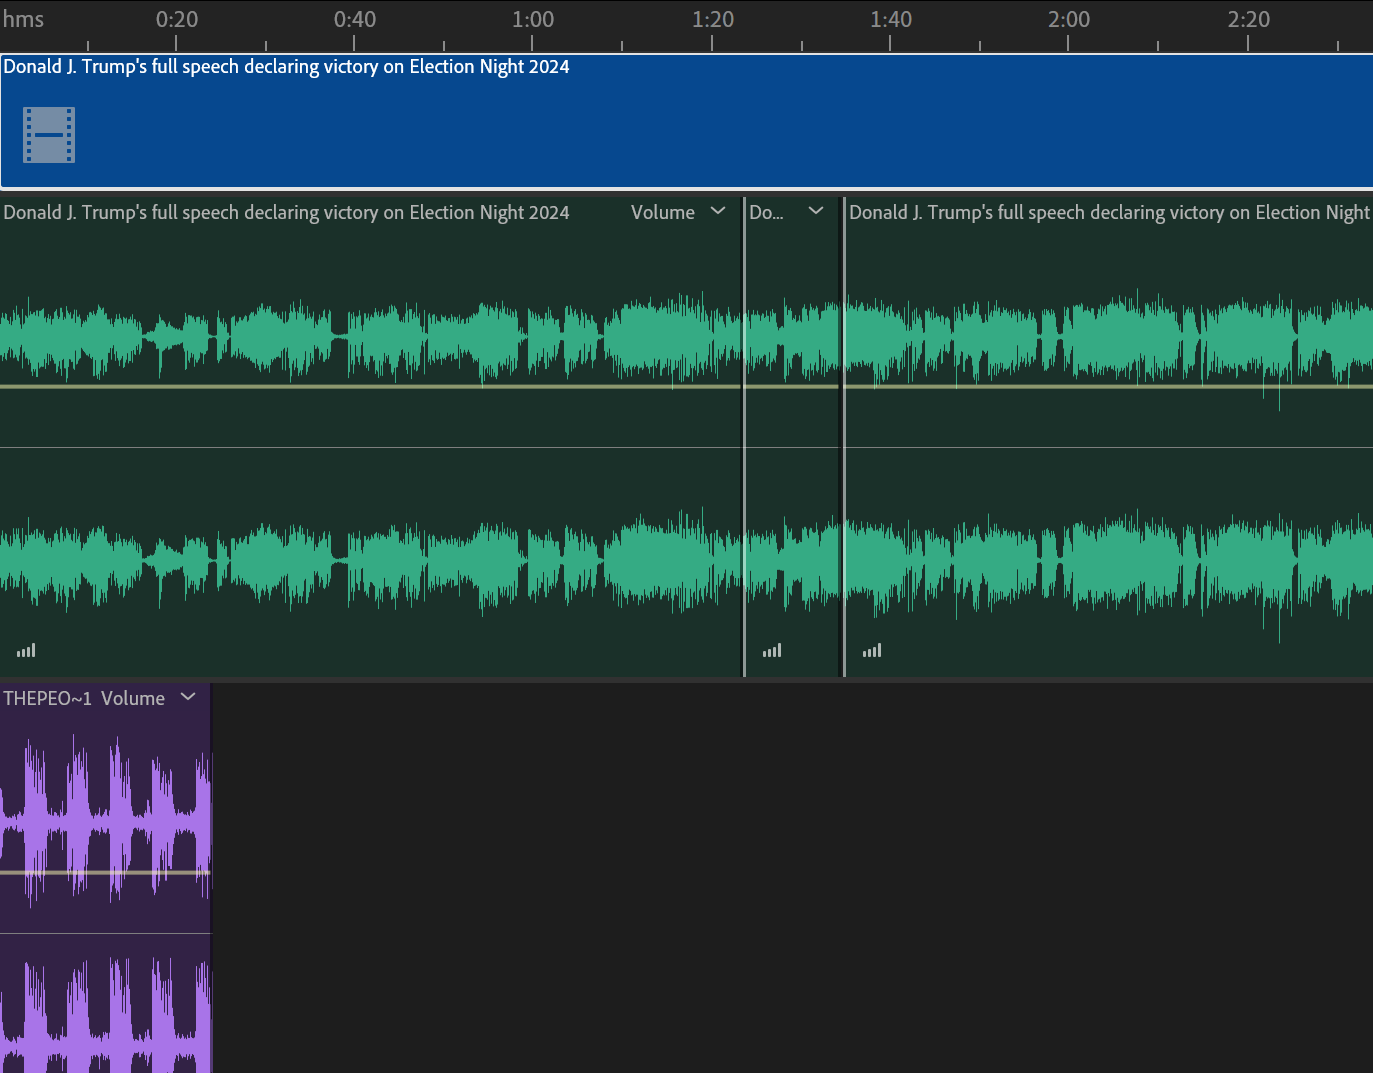Select the THEPEO~1 clip name
1373x1073 pixels.
tap(48, 698)
